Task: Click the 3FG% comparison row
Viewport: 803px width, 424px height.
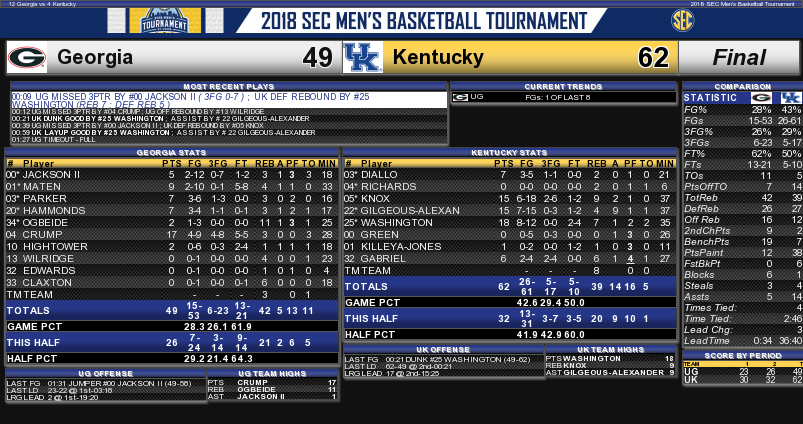Action: pos(743,132)
